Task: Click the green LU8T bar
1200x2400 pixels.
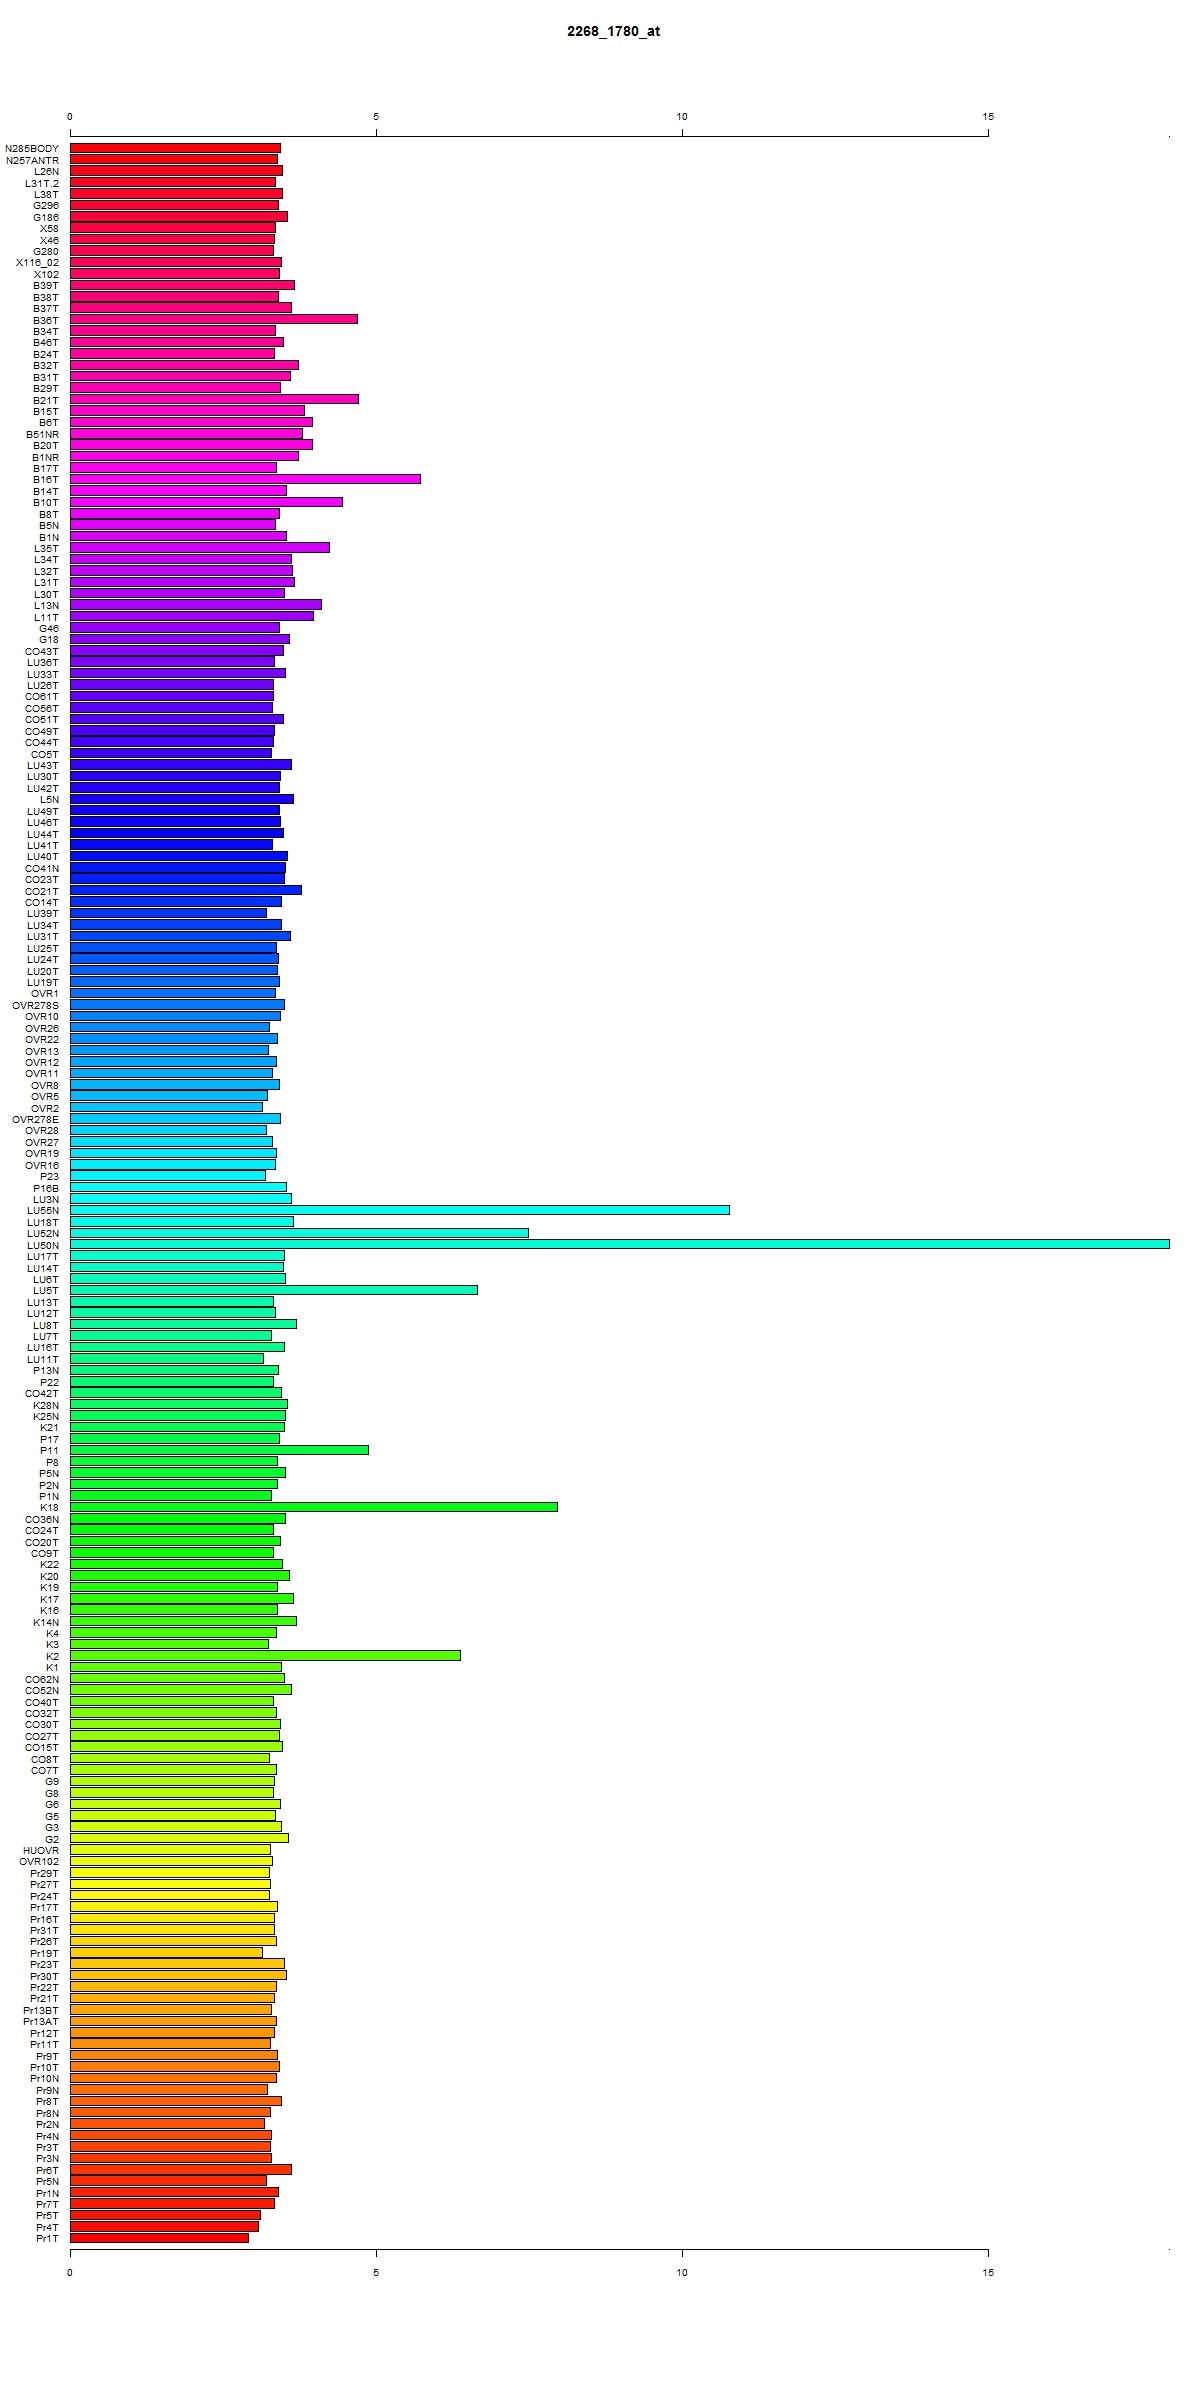Action: [x=183, y=1325]
